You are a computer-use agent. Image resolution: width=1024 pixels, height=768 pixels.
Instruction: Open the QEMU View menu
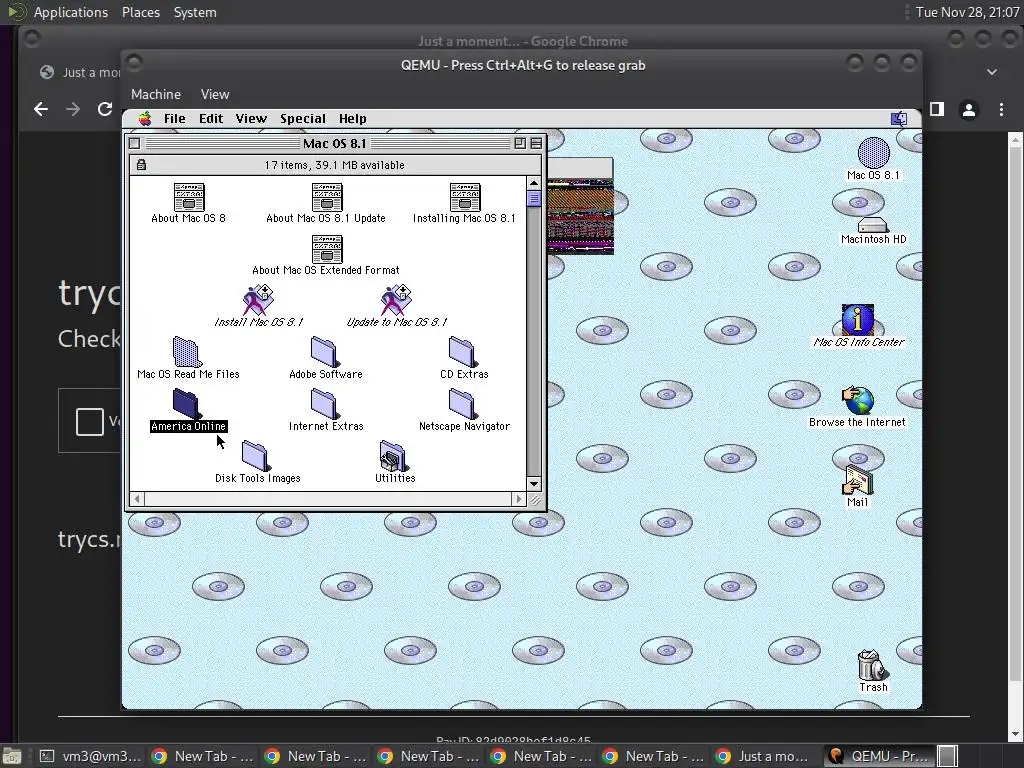[x=215, y=94]
